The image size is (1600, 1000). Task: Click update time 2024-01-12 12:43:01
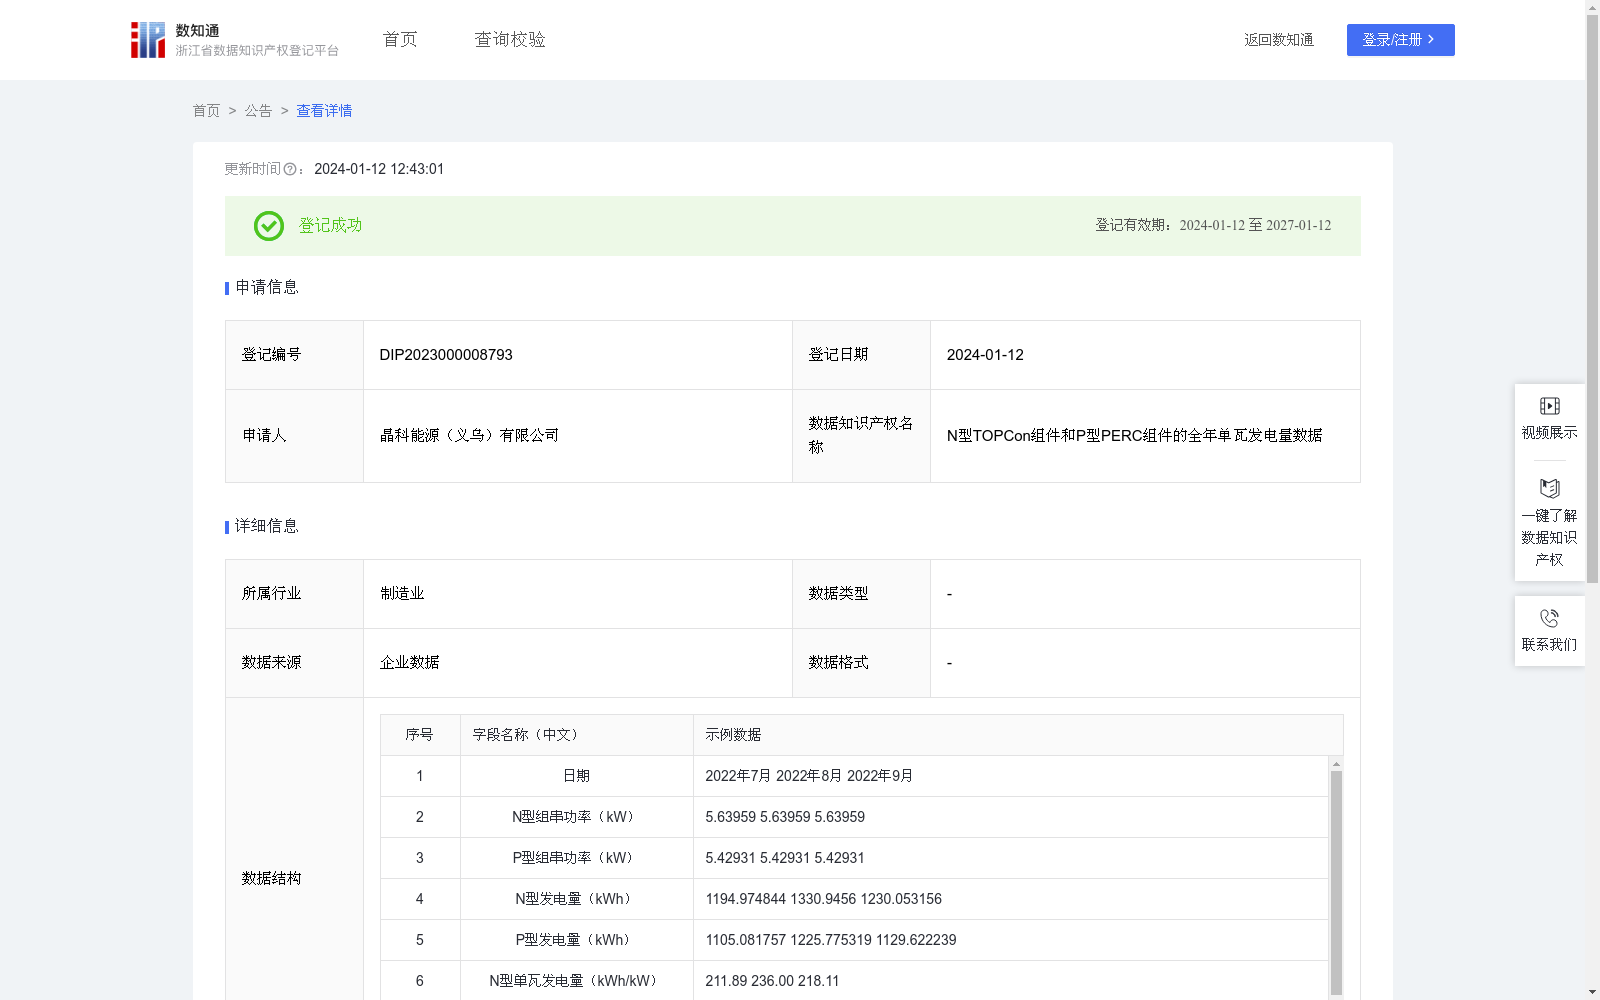pos(379,170)
